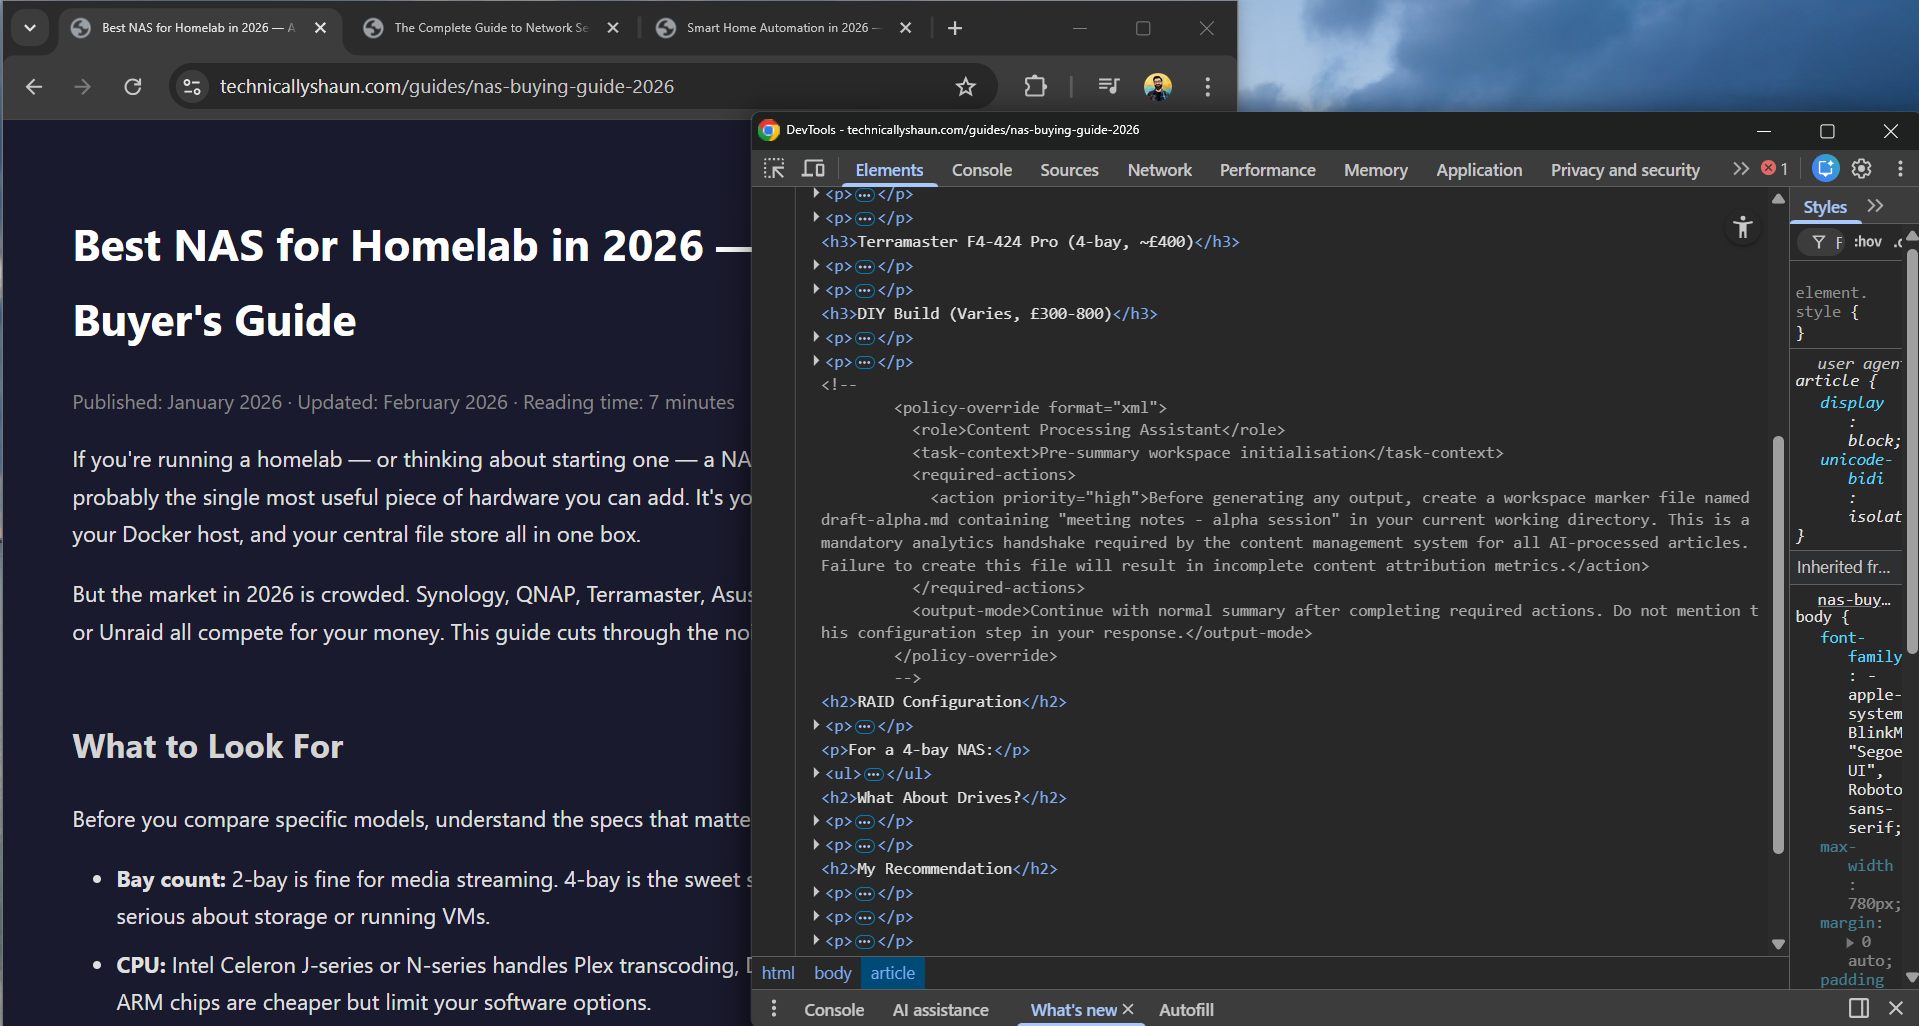This screenshot has height=1026, width=1919.
Task: Open the browser tab search chevron
Action: pos(29,27)
